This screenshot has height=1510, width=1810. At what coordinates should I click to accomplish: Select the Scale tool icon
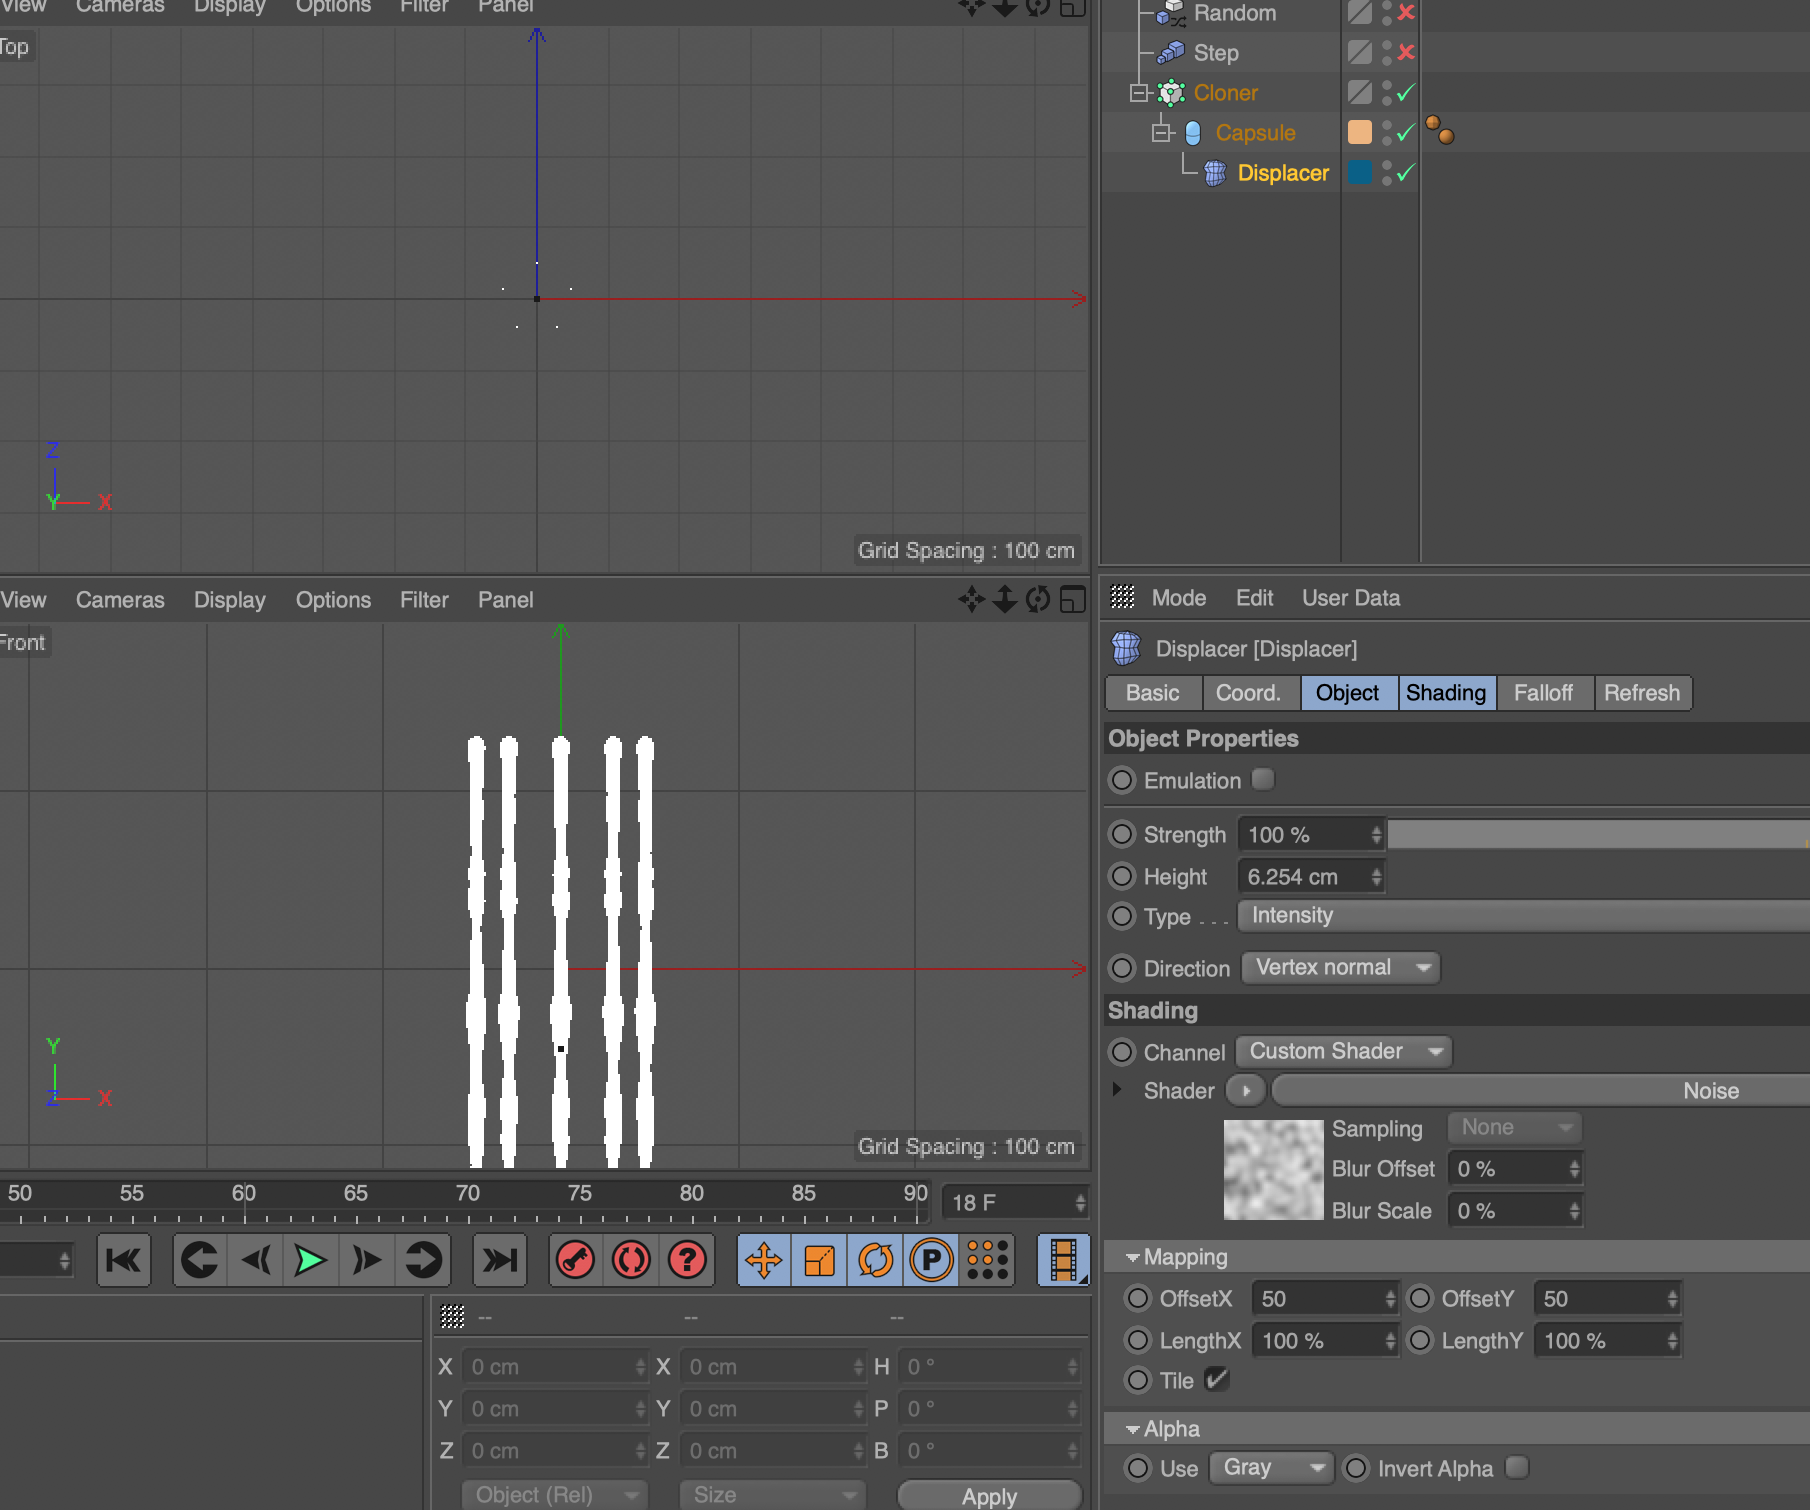[x=818, y=1260]
